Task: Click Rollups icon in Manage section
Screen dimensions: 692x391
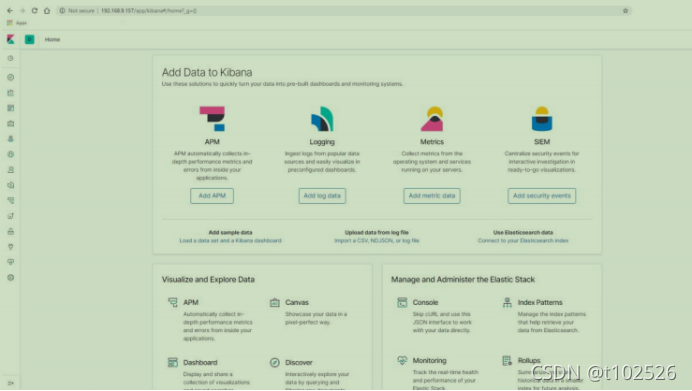Action: point(507,361)
